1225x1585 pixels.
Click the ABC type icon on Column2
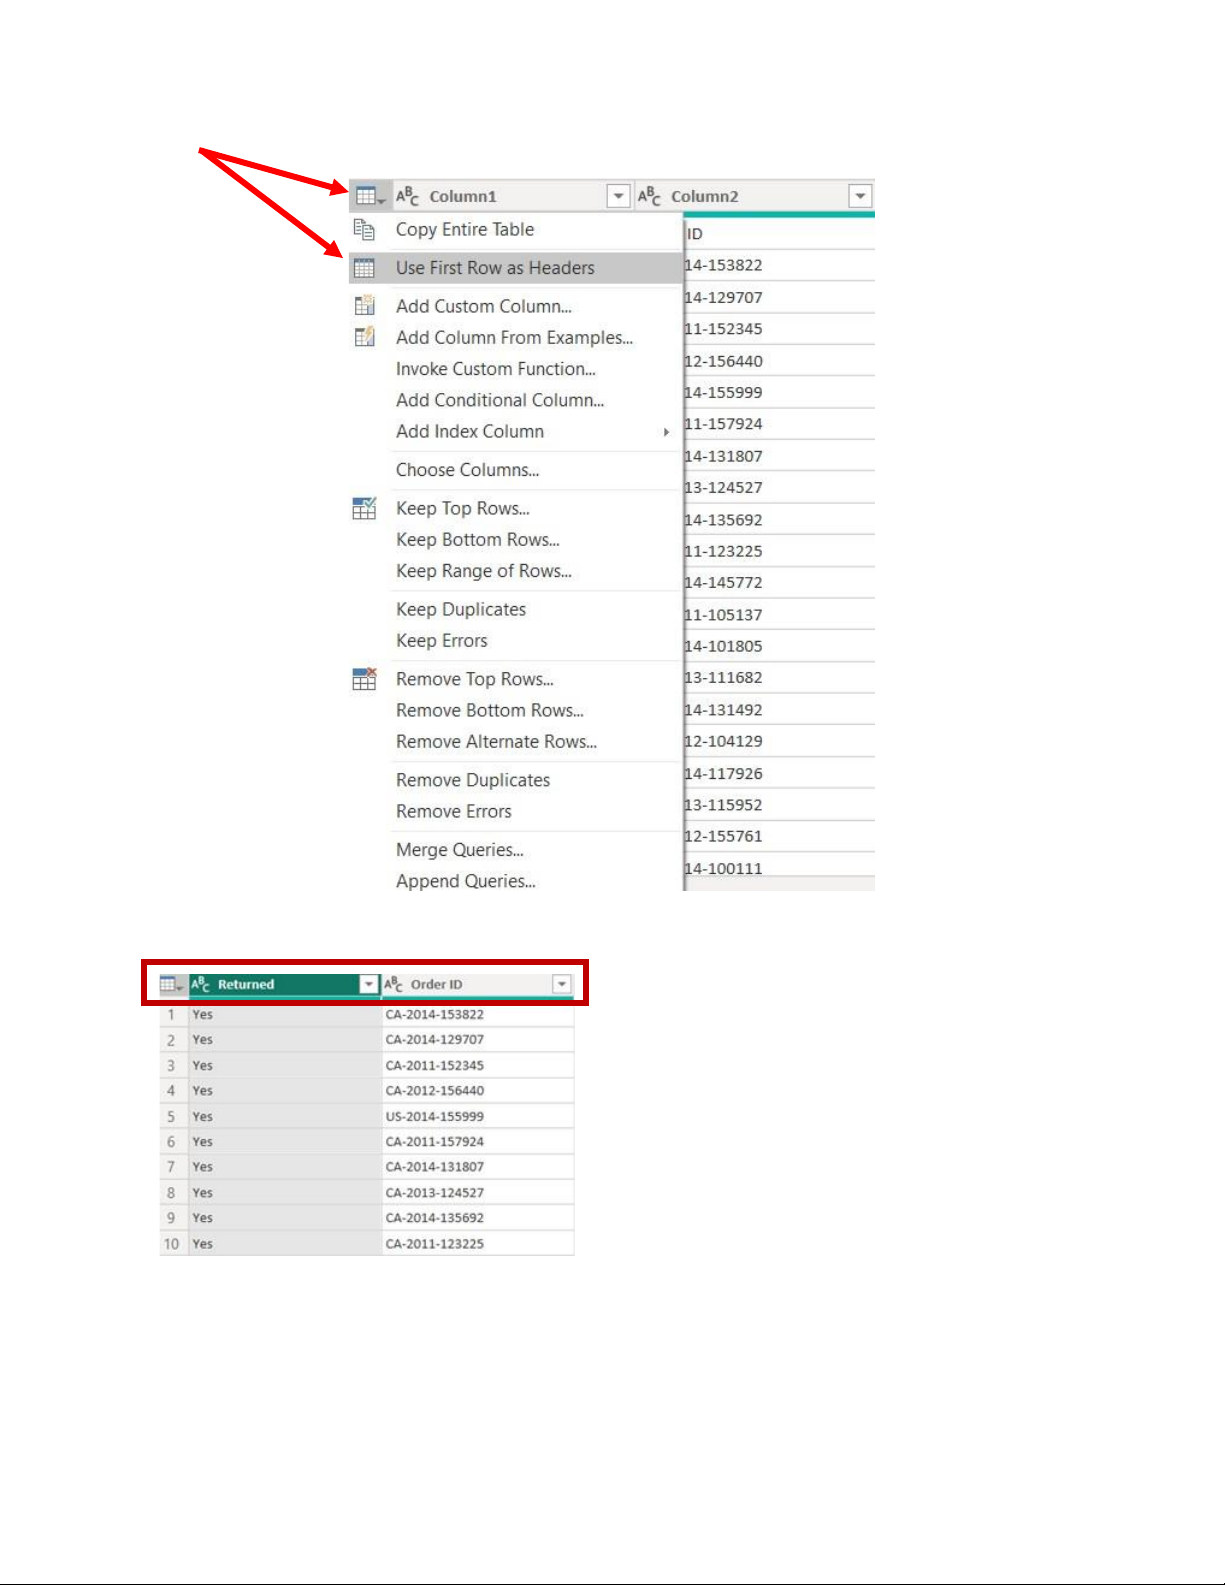[649, 196]
